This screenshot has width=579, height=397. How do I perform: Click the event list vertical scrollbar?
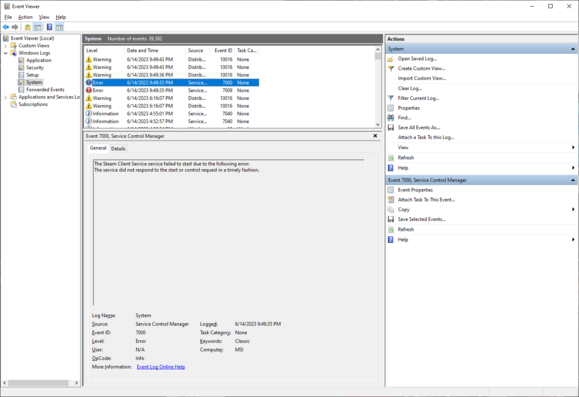(378, 87)
